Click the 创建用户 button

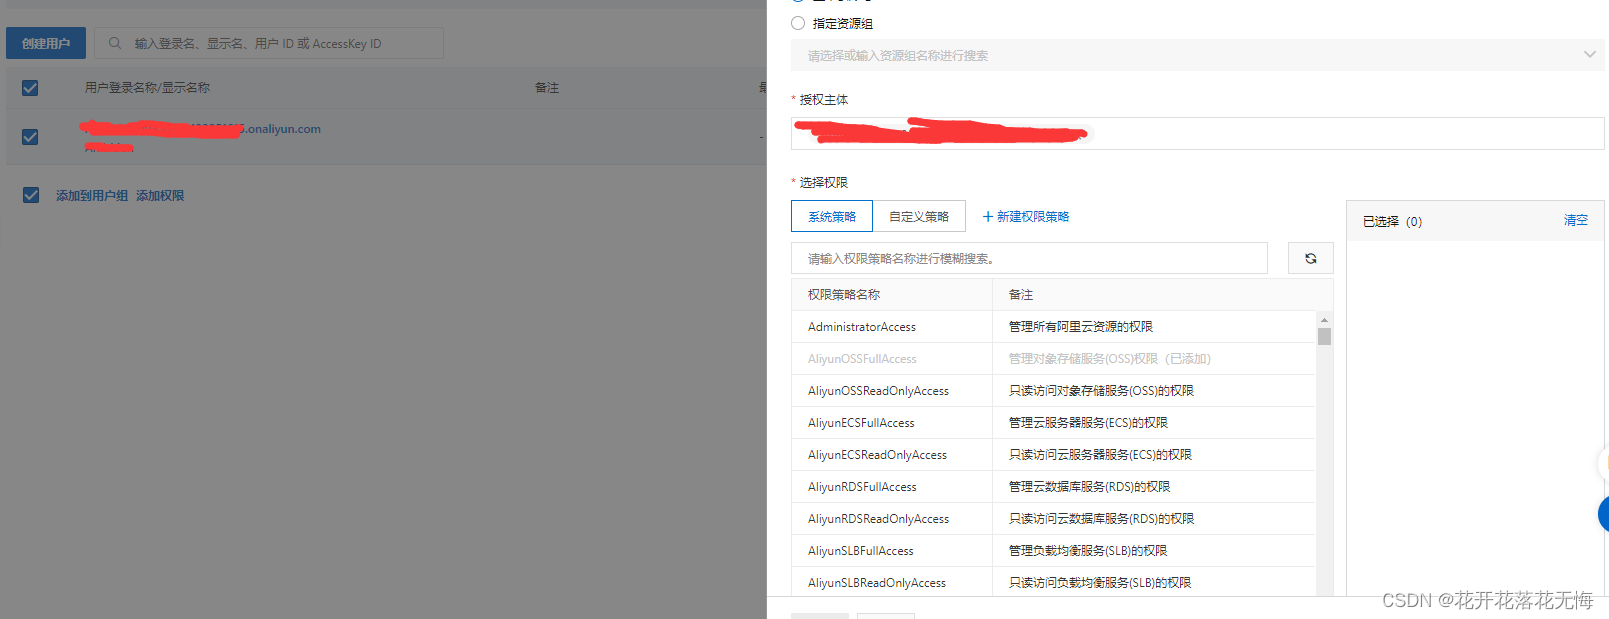coord(46,43)
